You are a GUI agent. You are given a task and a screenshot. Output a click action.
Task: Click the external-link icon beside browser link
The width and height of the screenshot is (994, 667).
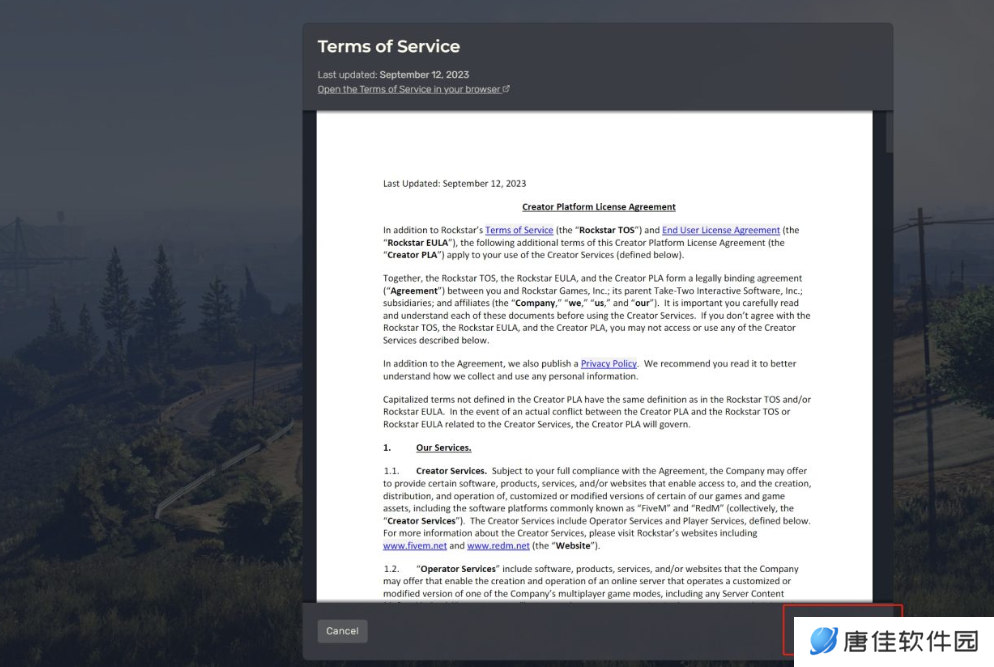(x=506, y=89)
